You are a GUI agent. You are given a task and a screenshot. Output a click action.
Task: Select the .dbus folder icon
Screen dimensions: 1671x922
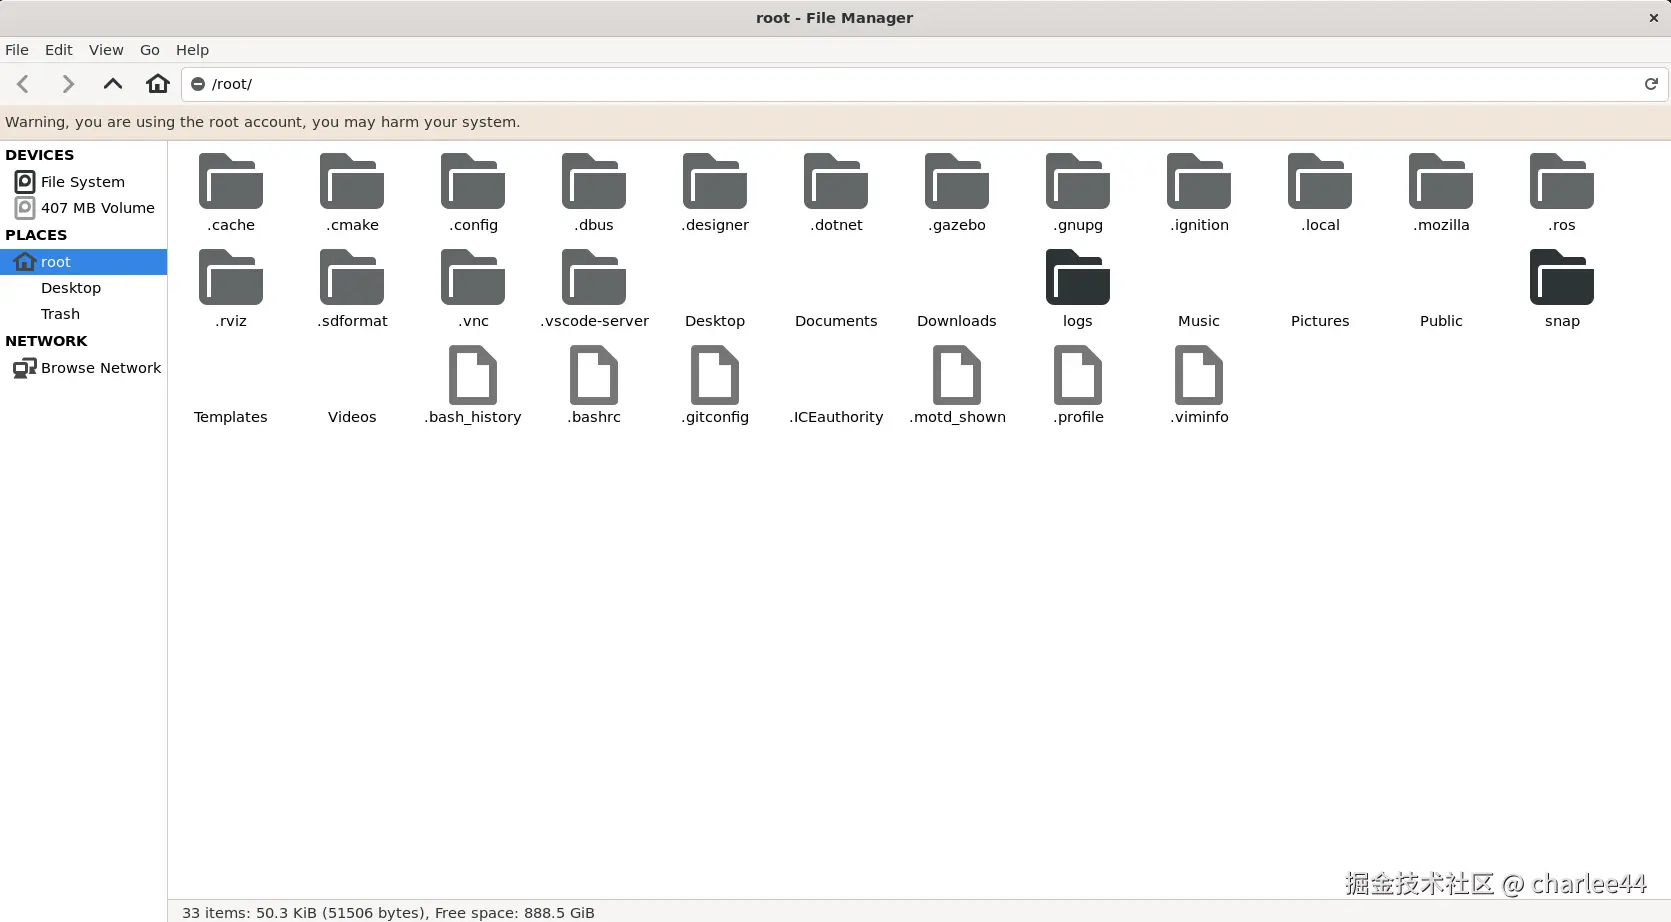click(x=594, y=181)
